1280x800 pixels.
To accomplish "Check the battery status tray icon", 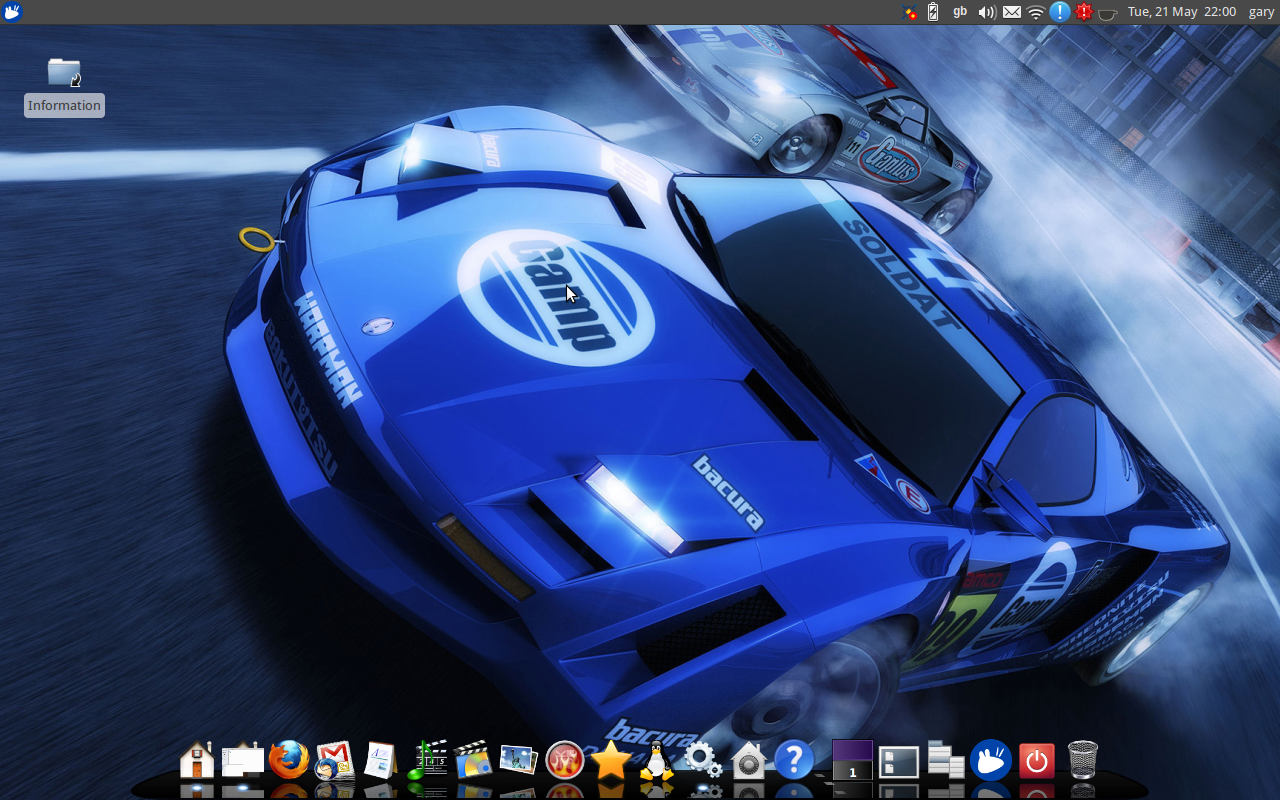I will (x=933, y=12).
